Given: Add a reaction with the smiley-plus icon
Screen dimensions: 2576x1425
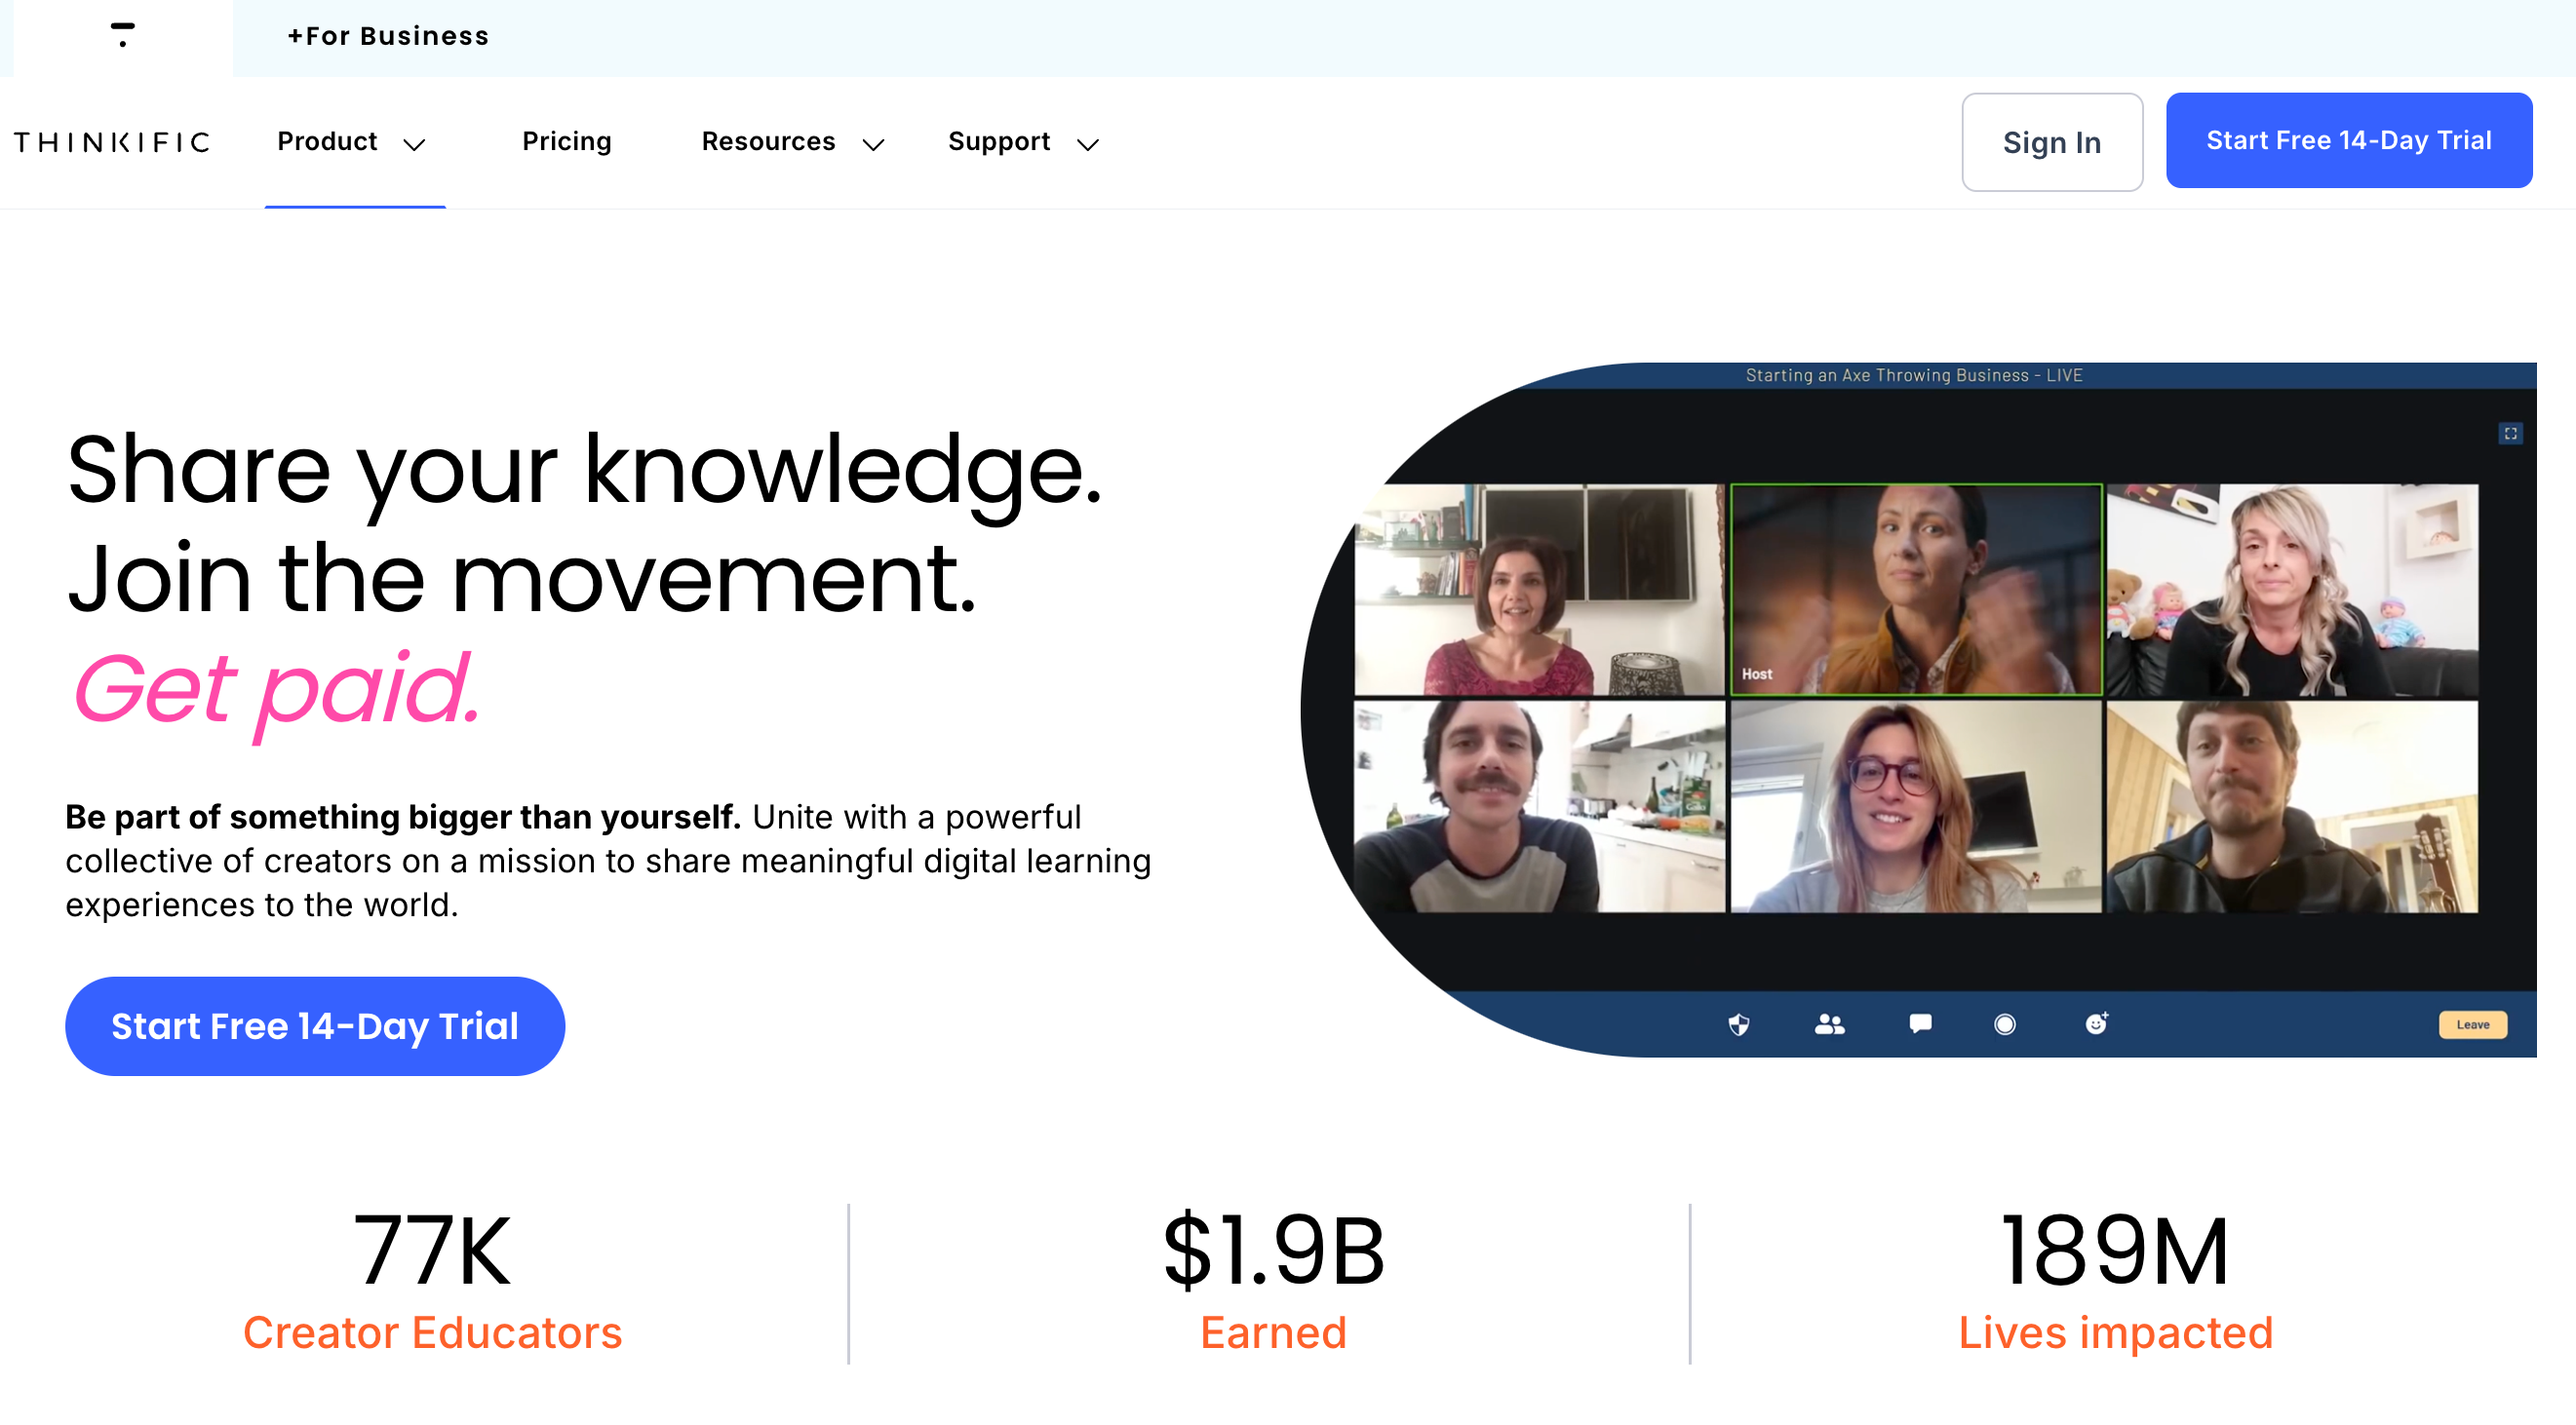Looking at the screenshot, I should point(2095,1024).
